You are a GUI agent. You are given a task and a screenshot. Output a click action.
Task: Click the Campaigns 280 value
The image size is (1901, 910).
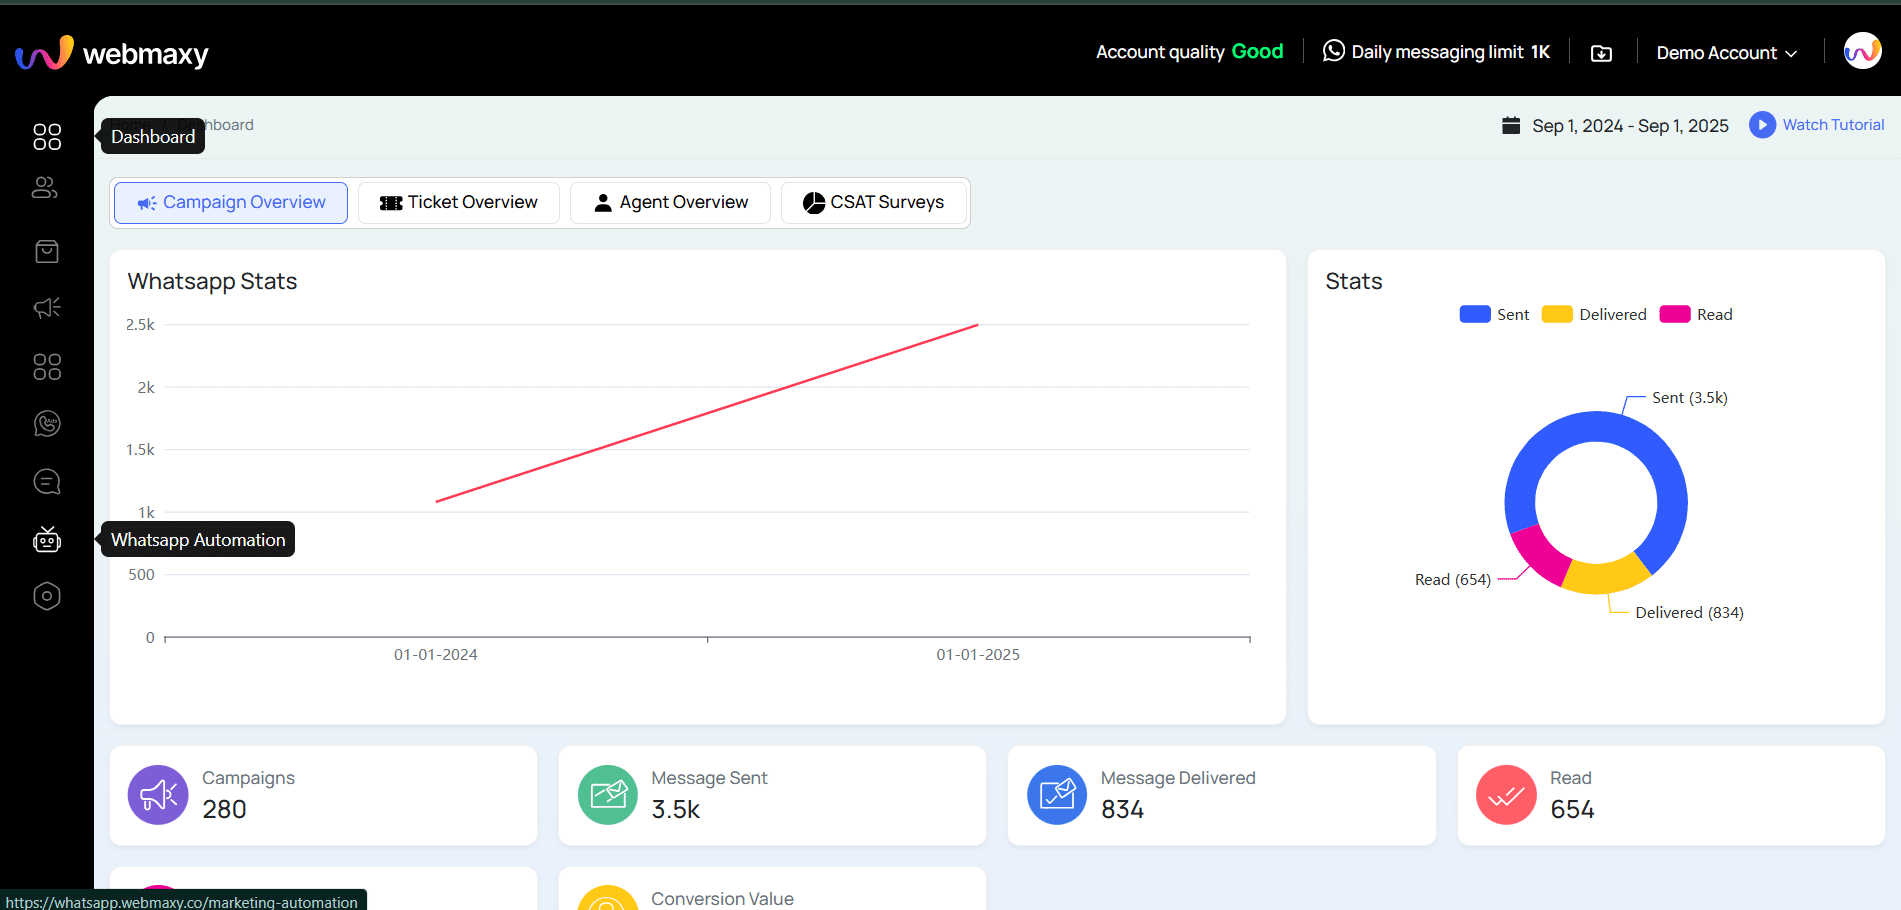pos(224,809)
